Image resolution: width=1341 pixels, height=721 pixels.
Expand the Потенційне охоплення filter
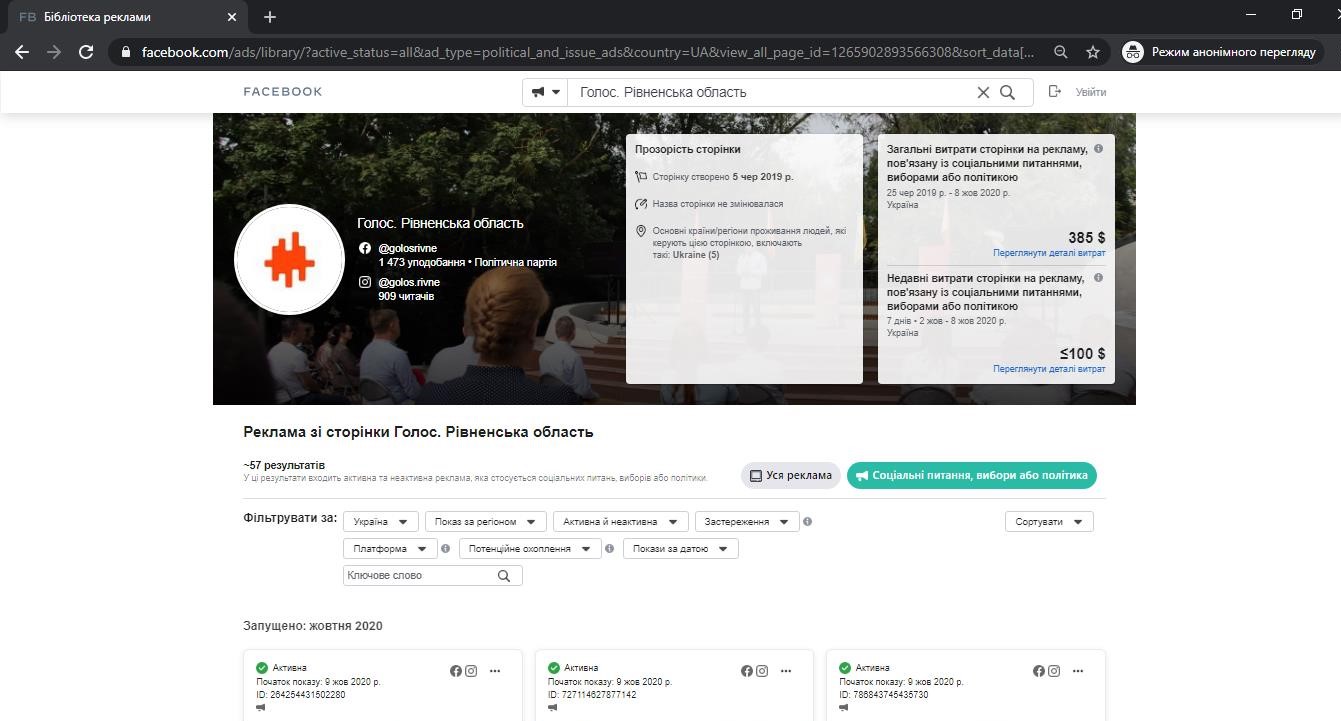[530, 549]
